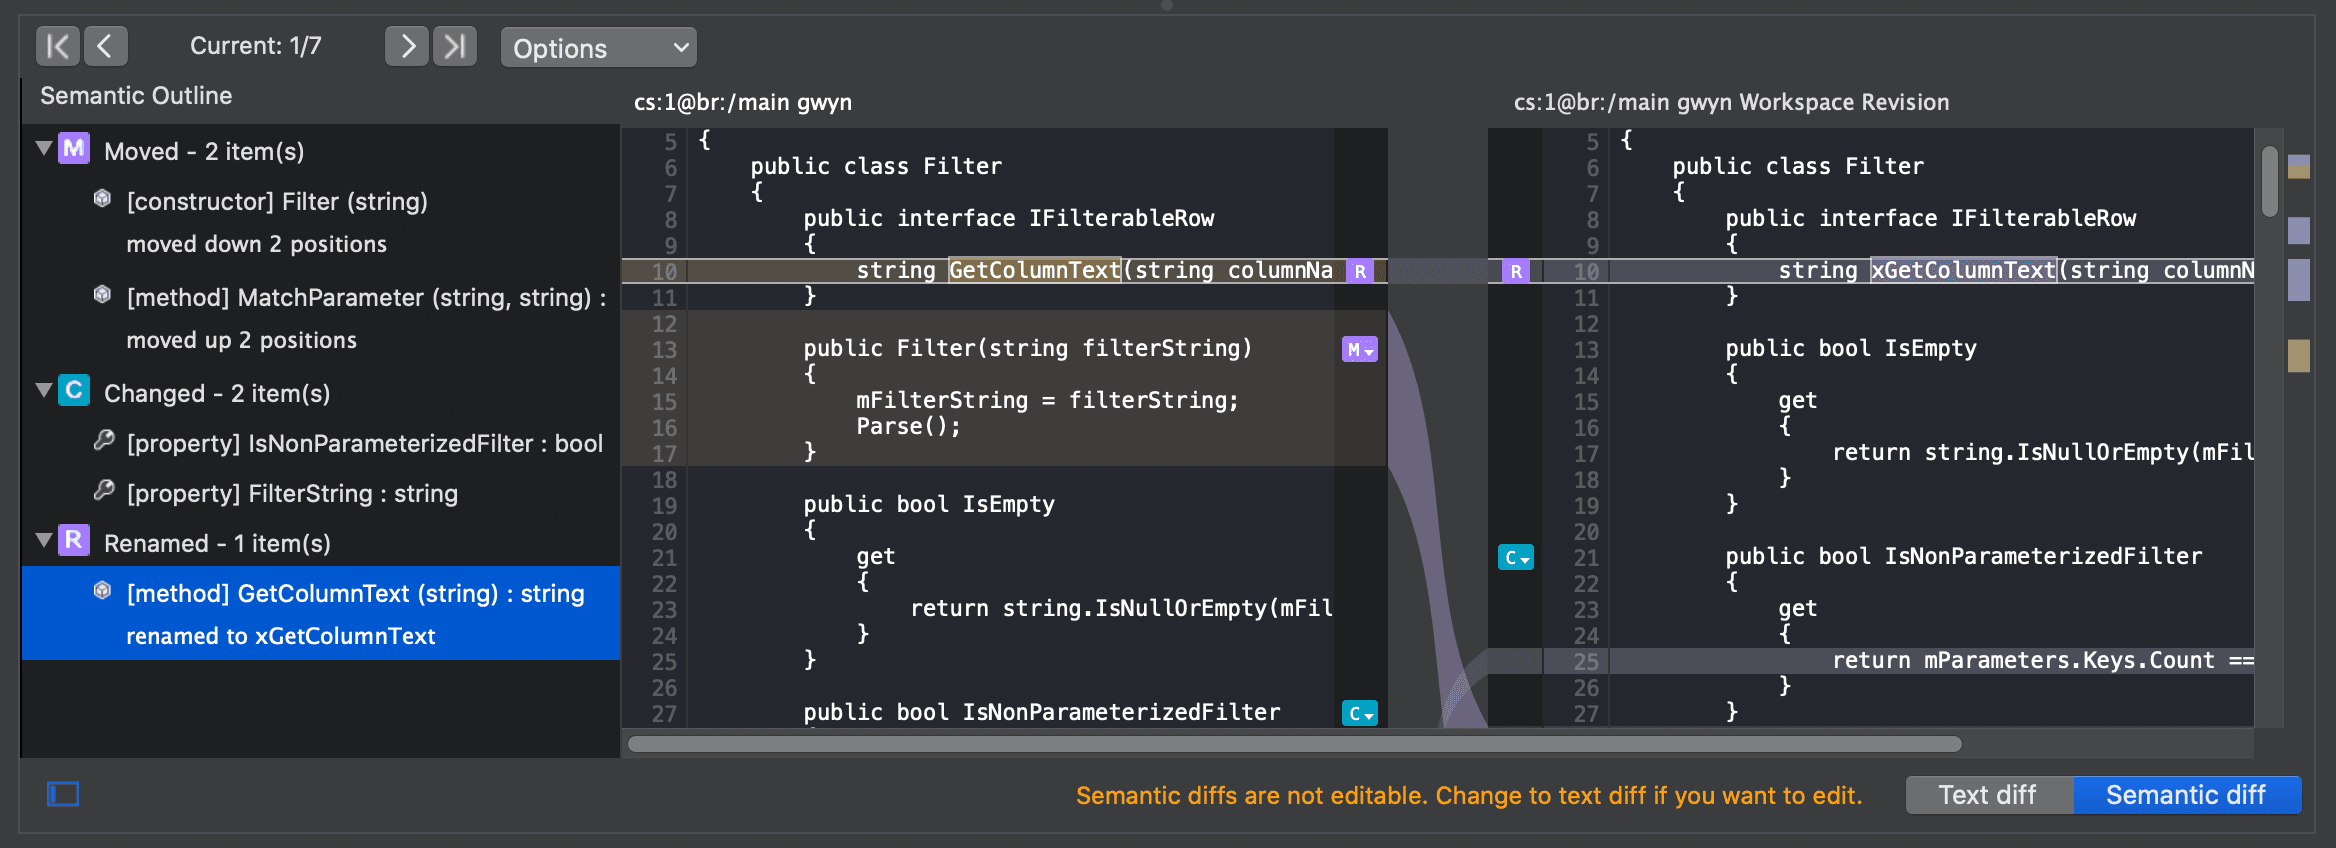This screenshot has height=848, width=2336.
Task: Click the MatchParameter method cube icon
Action: point(102,295)
